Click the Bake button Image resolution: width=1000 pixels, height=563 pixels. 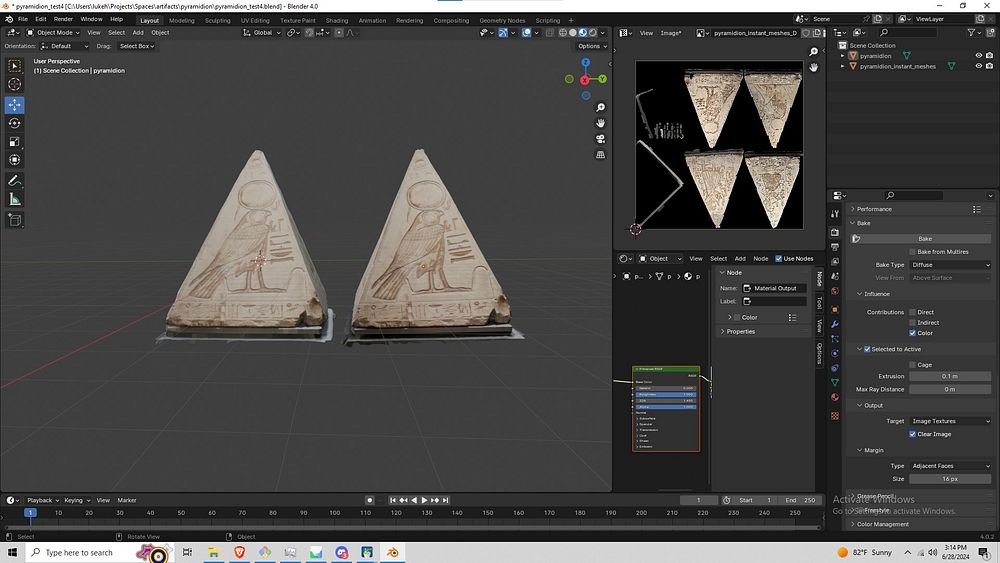925,239
